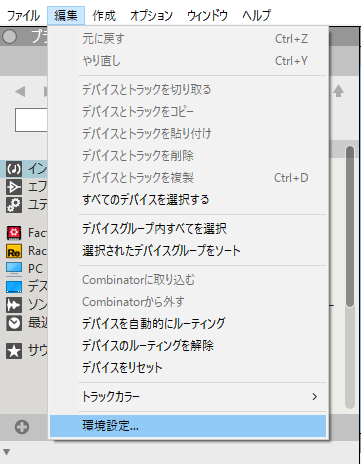The image size is (361, 464).
Task: Click the round plus button at bottom left
Action: [x=22, y=427]
